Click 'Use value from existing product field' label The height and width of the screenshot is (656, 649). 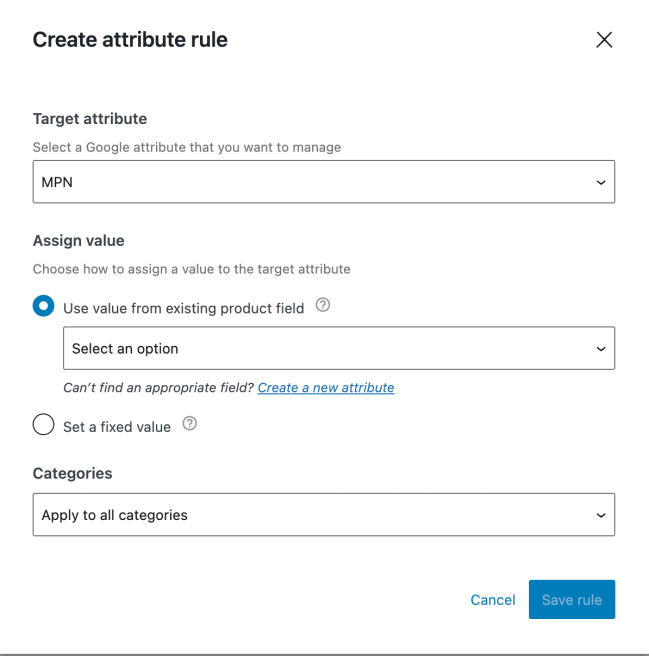[183, 309]
